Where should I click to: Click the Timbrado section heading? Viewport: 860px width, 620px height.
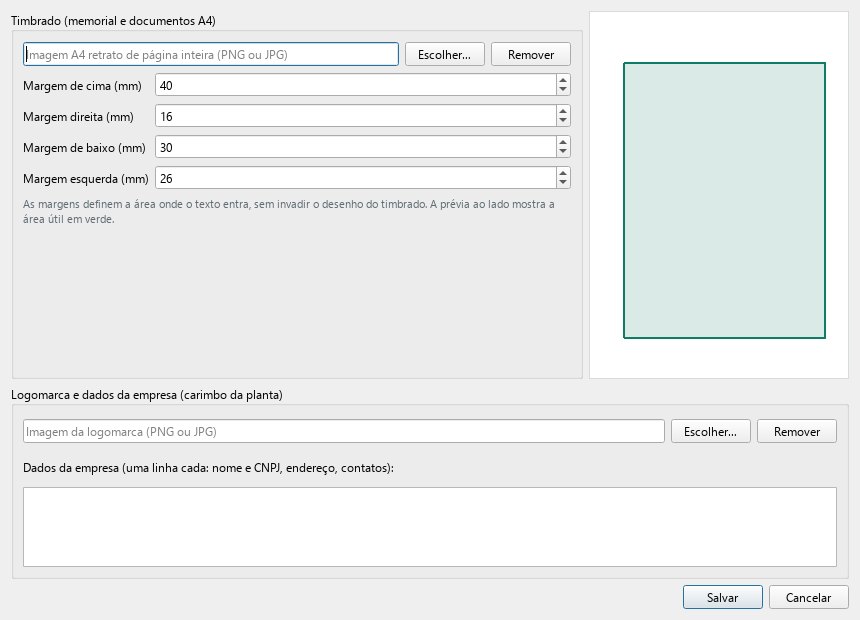(x=113, y=21)
